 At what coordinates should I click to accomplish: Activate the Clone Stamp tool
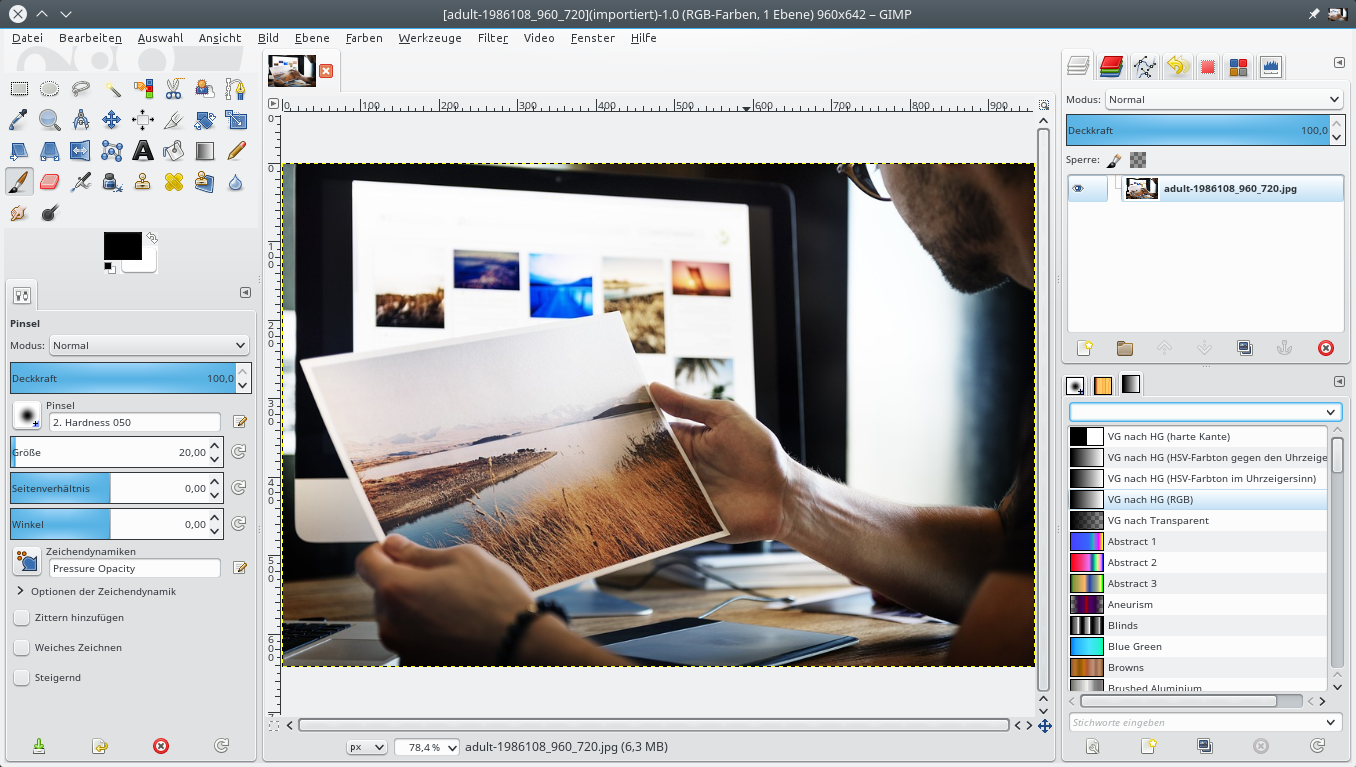tap(143, 182)
